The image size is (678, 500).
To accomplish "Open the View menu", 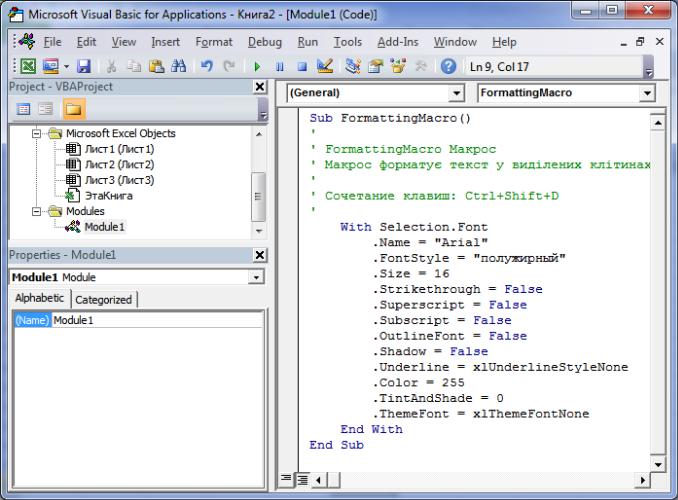I will pos(124,42).
